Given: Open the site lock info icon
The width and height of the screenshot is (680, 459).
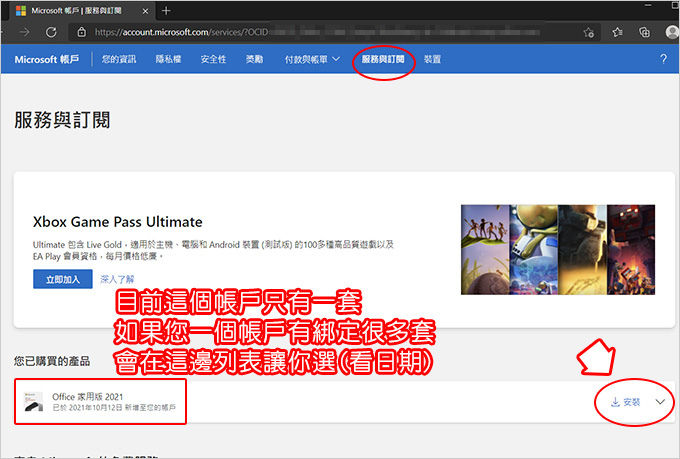Looking at the screenshot, I should point(81,32).
